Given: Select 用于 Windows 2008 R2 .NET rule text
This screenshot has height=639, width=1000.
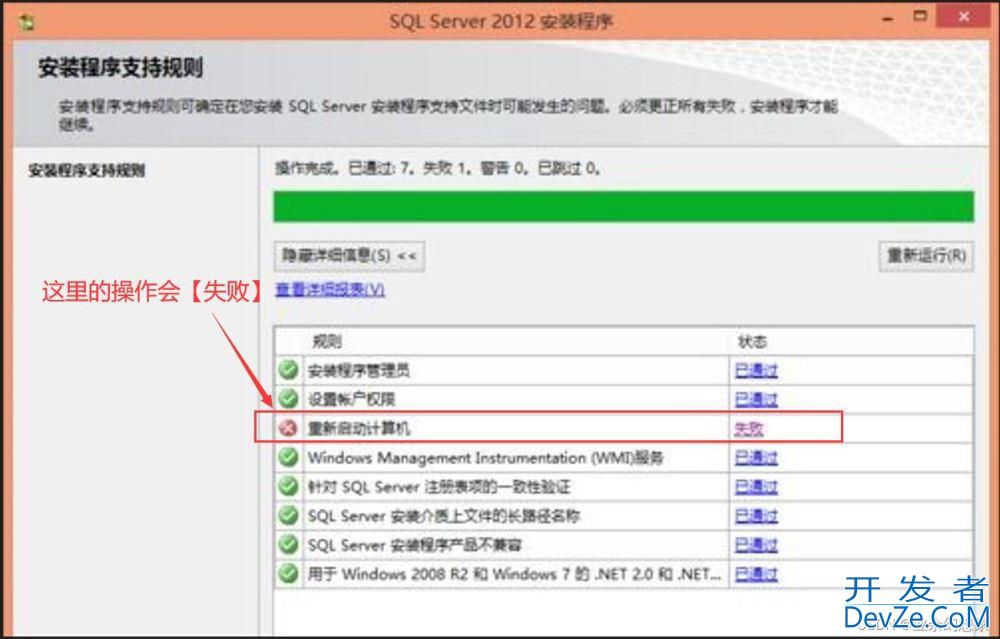Looking at the screenshot, I should (514, 575).
